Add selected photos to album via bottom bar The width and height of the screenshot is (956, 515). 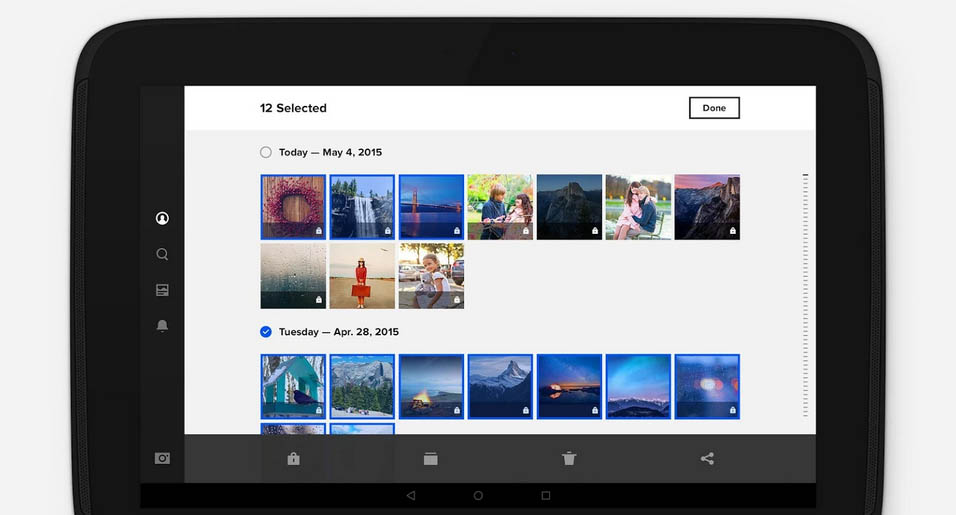[x=431, y=459]
